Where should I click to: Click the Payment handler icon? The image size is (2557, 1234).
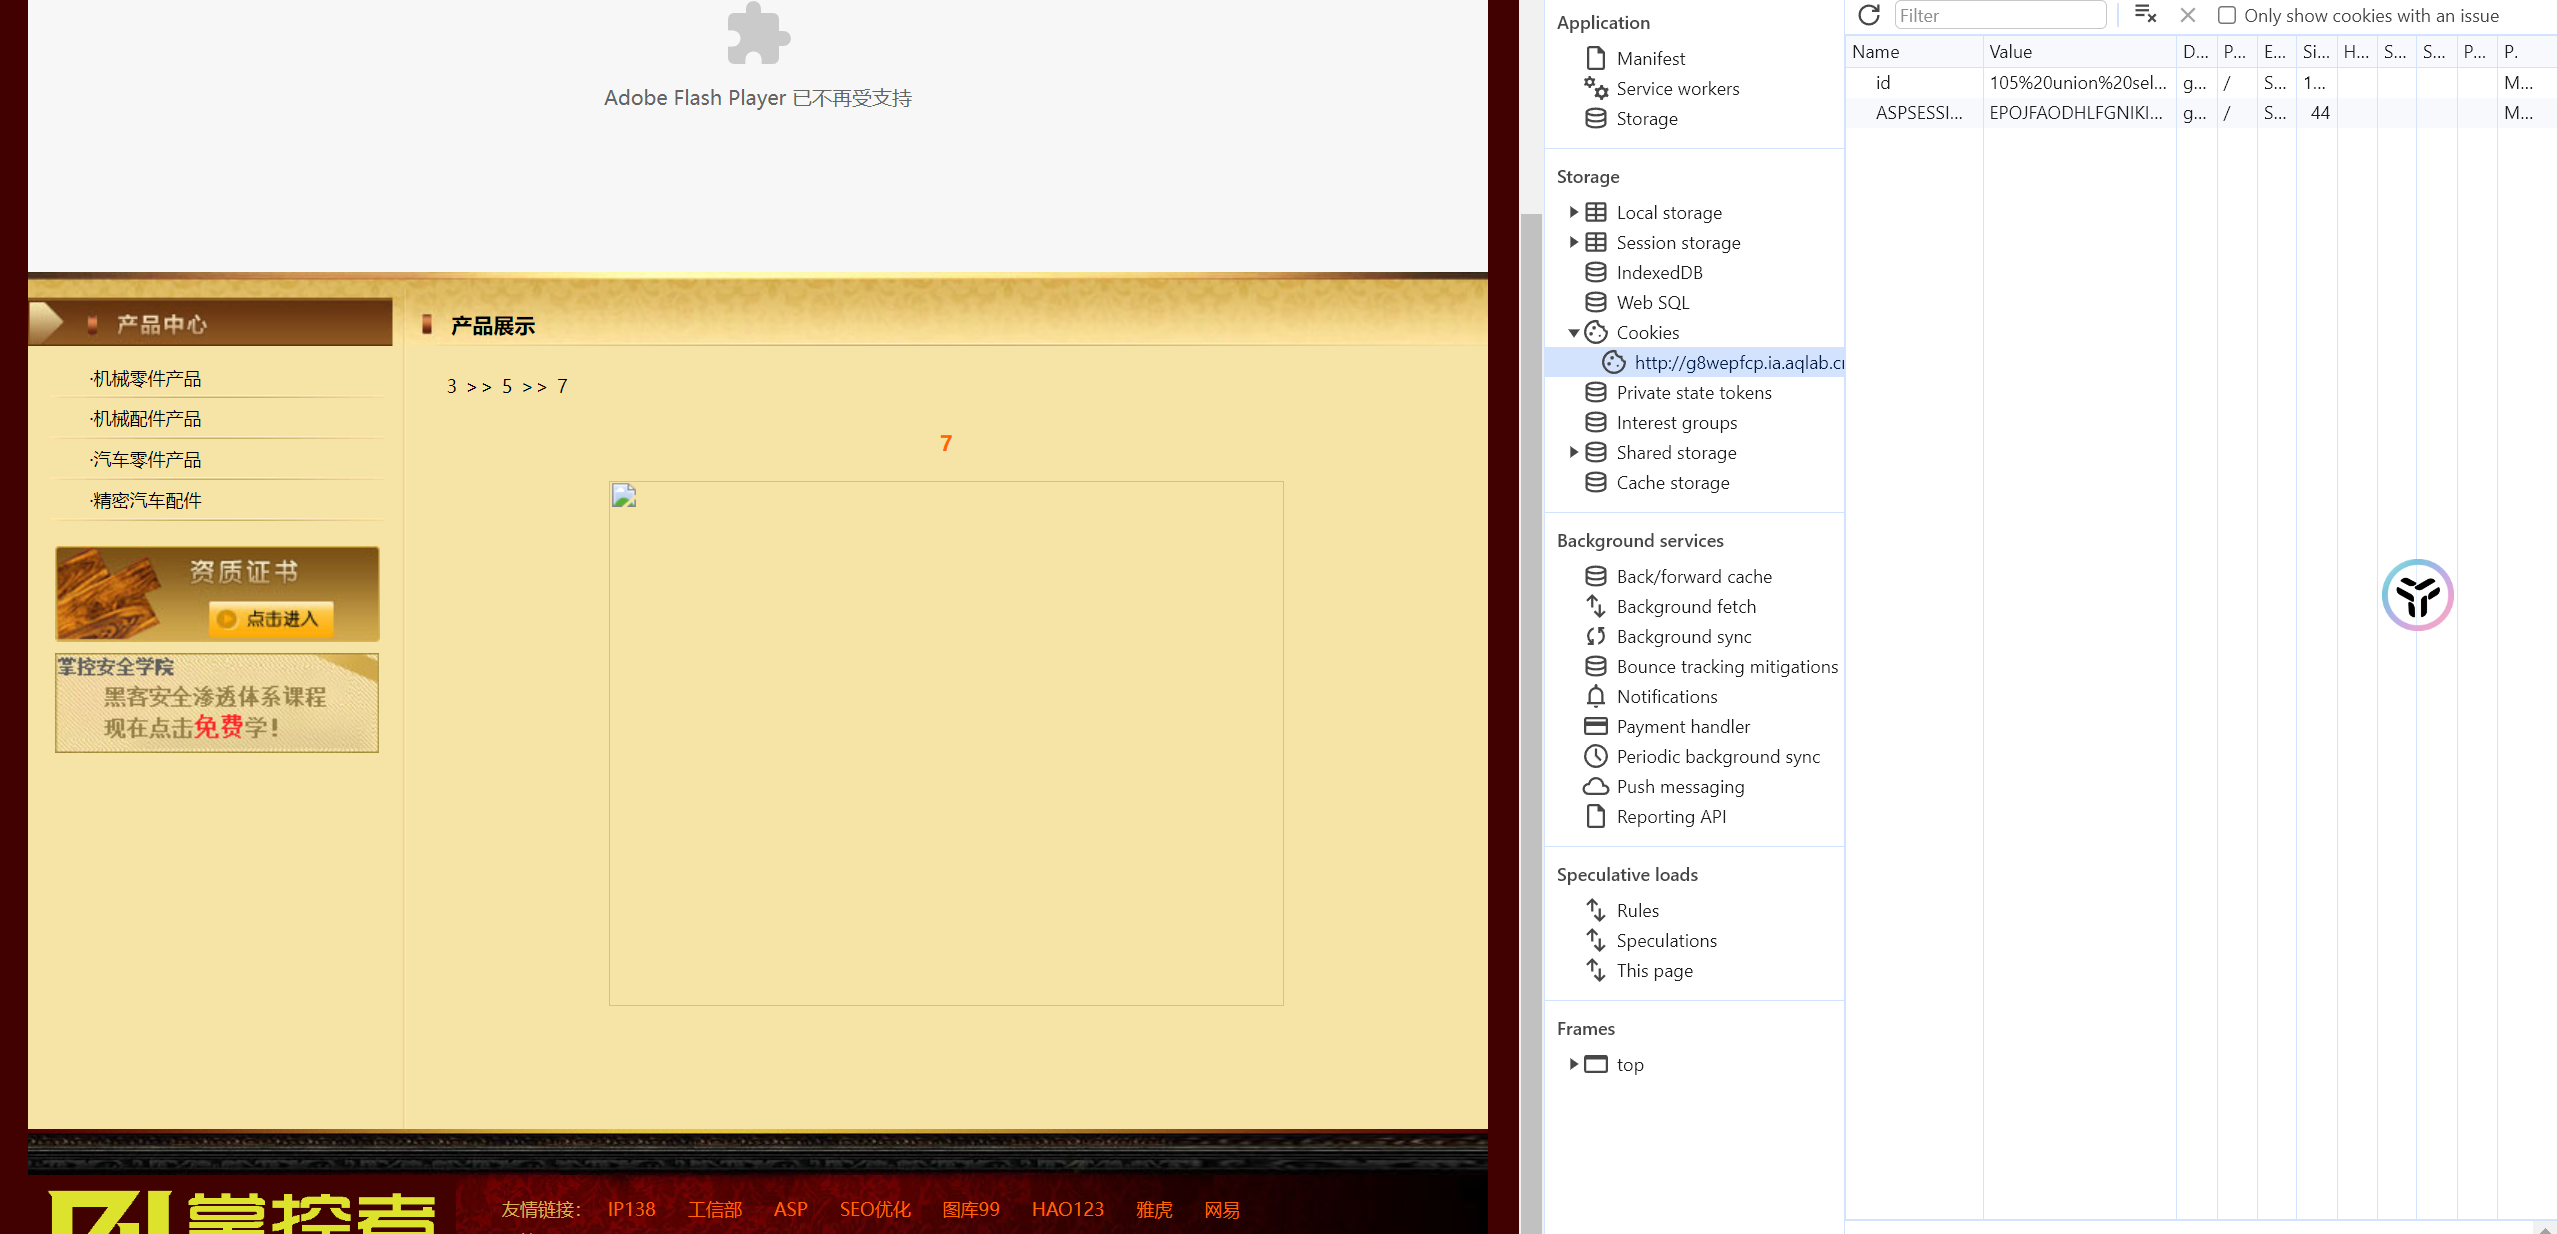pyautogui.click(x=1593, y=725)
